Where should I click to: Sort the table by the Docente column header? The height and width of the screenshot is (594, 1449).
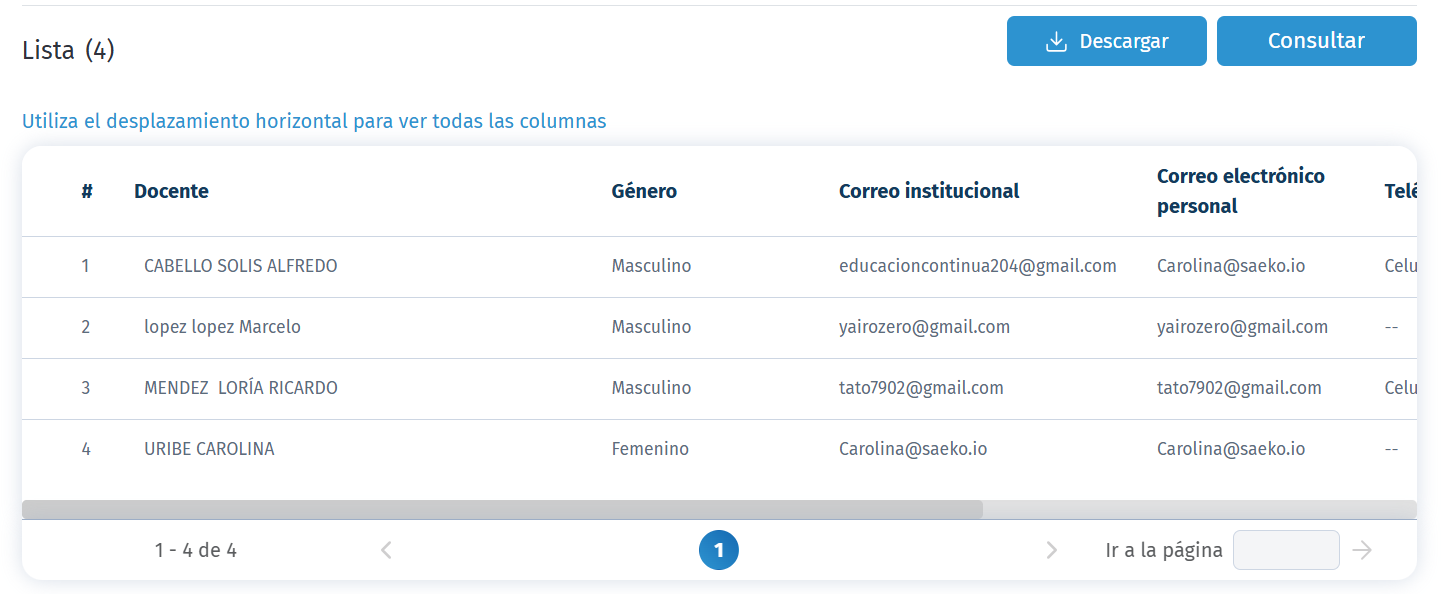click(171, 190)
